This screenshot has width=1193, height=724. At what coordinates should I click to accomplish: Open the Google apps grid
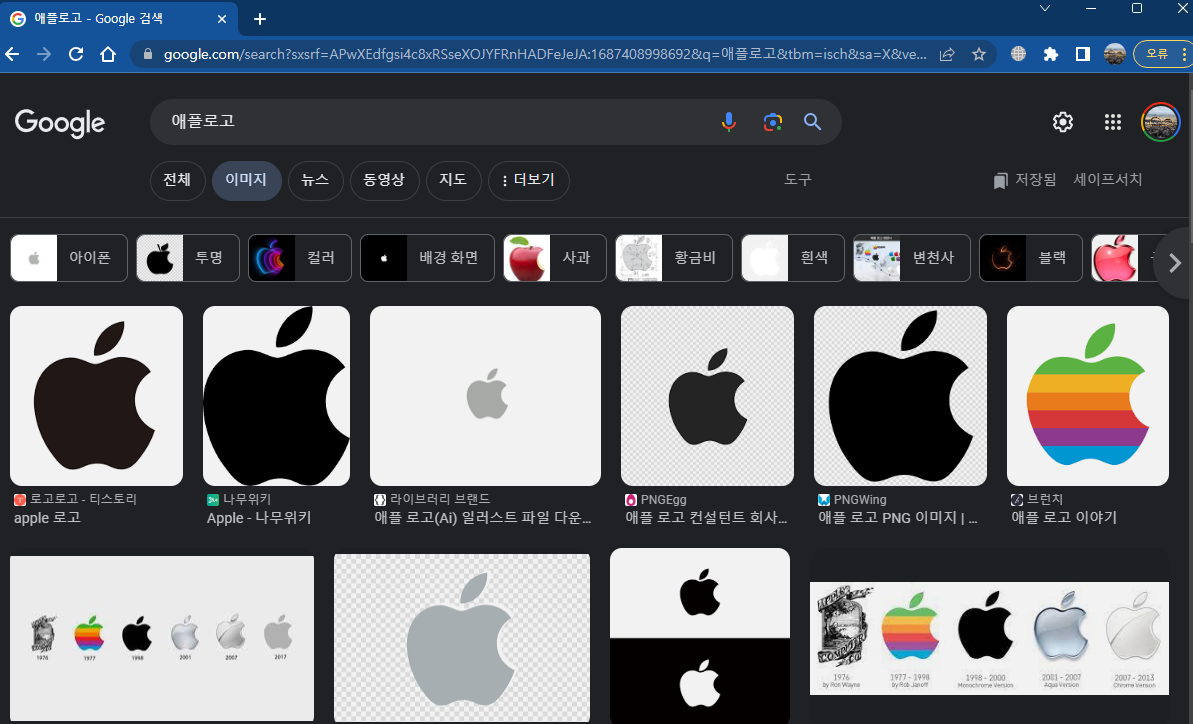pyautogui.click(x=1112, y=122)
